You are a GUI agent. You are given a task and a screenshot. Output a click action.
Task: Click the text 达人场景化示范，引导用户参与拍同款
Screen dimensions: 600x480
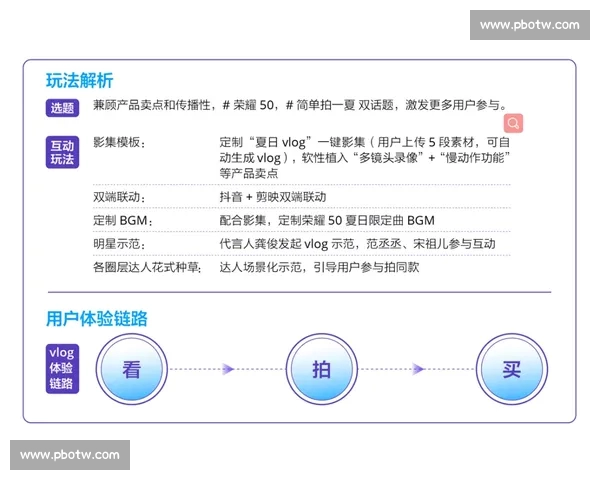[320, 267]
